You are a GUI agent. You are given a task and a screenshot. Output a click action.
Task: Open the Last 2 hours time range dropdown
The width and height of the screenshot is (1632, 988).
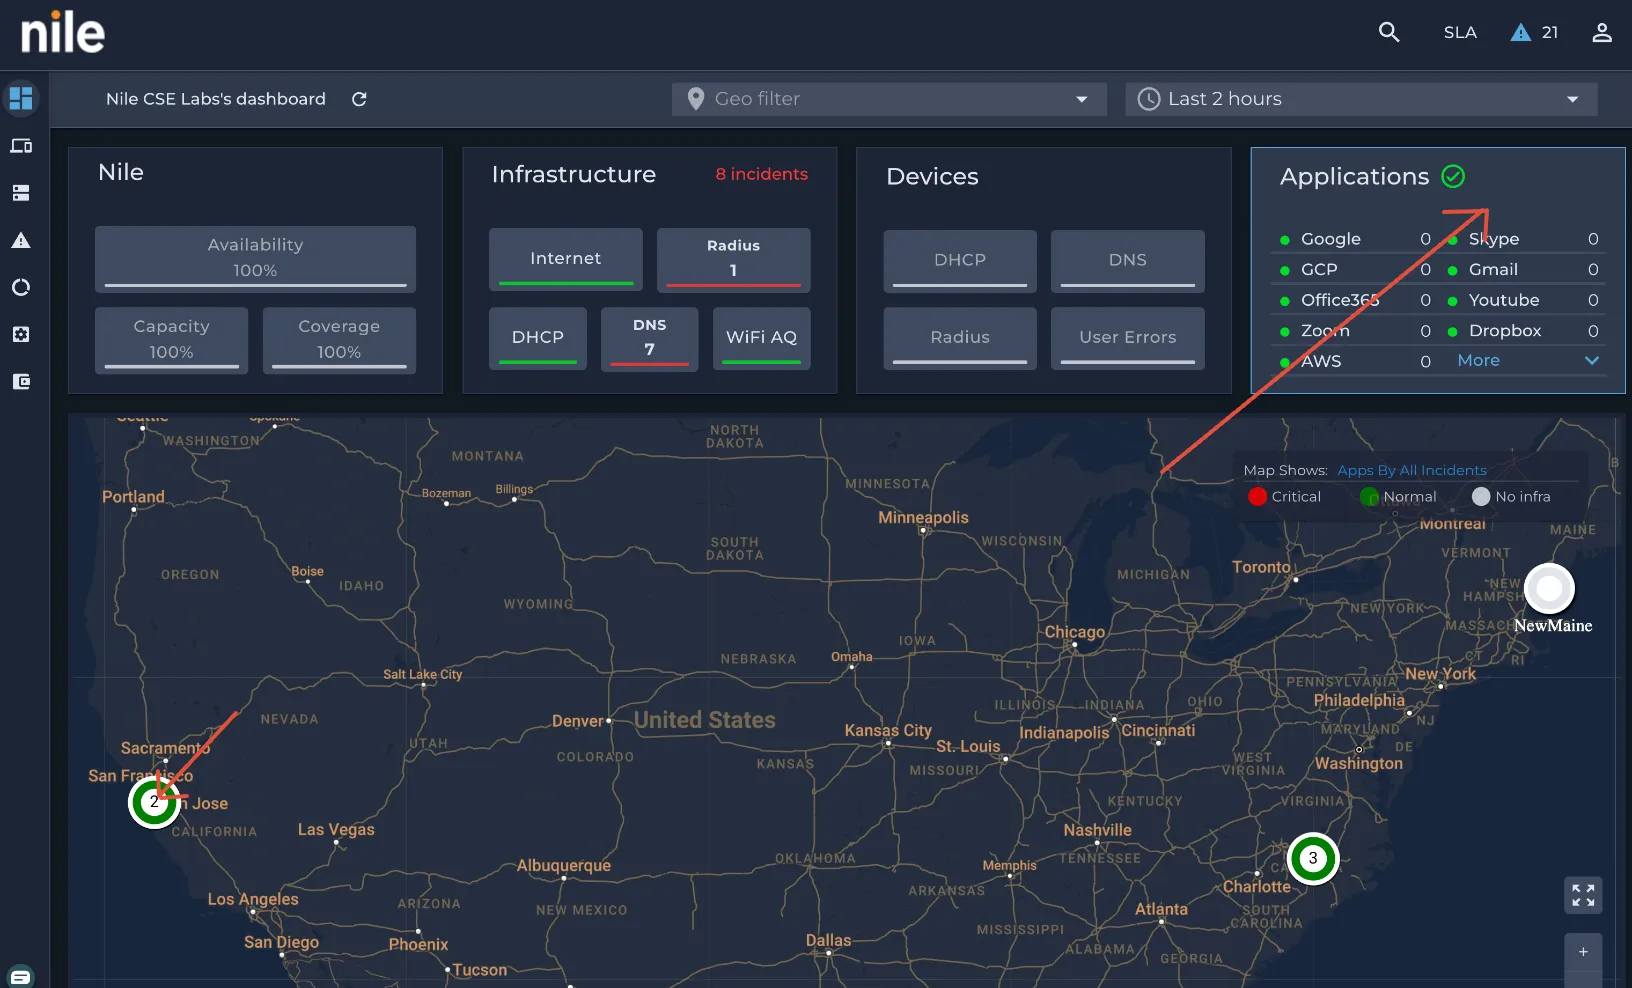tap(1361, 99)
